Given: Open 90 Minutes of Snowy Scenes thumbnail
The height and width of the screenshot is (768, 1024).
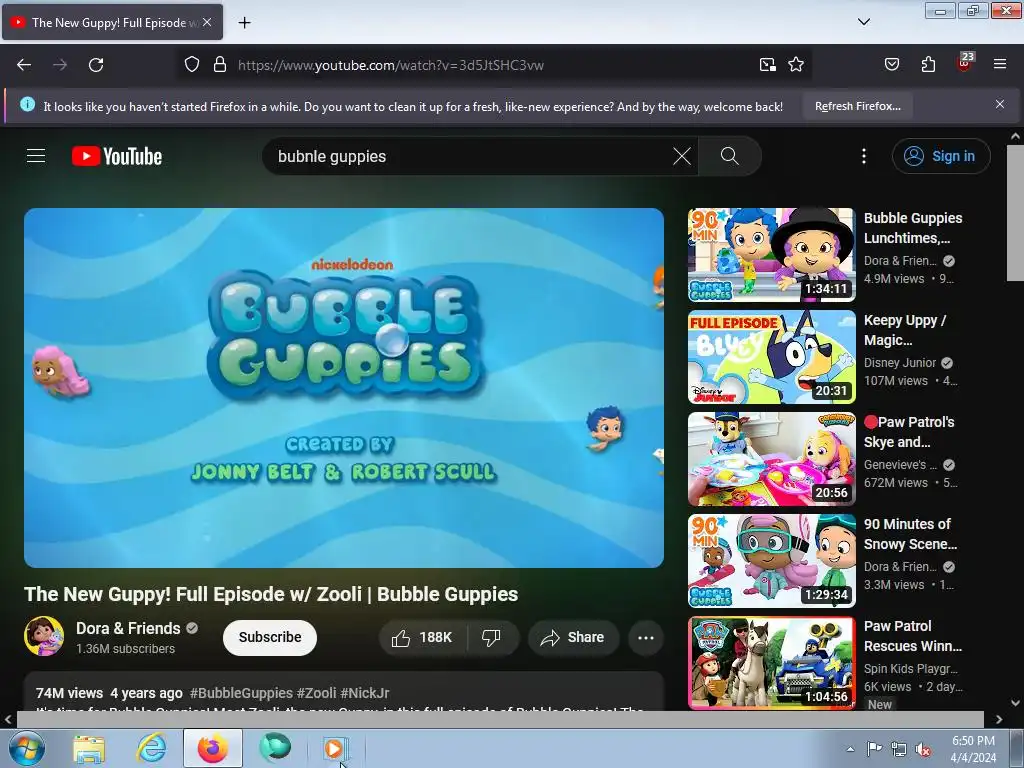Looking at the screenshot, I should (771, 560).
